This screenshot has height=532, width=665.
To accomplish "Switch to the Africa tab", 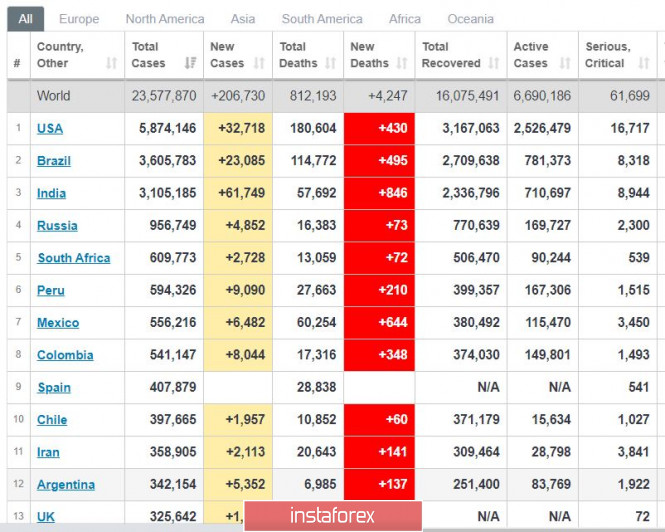I will (x=405, y=19).
